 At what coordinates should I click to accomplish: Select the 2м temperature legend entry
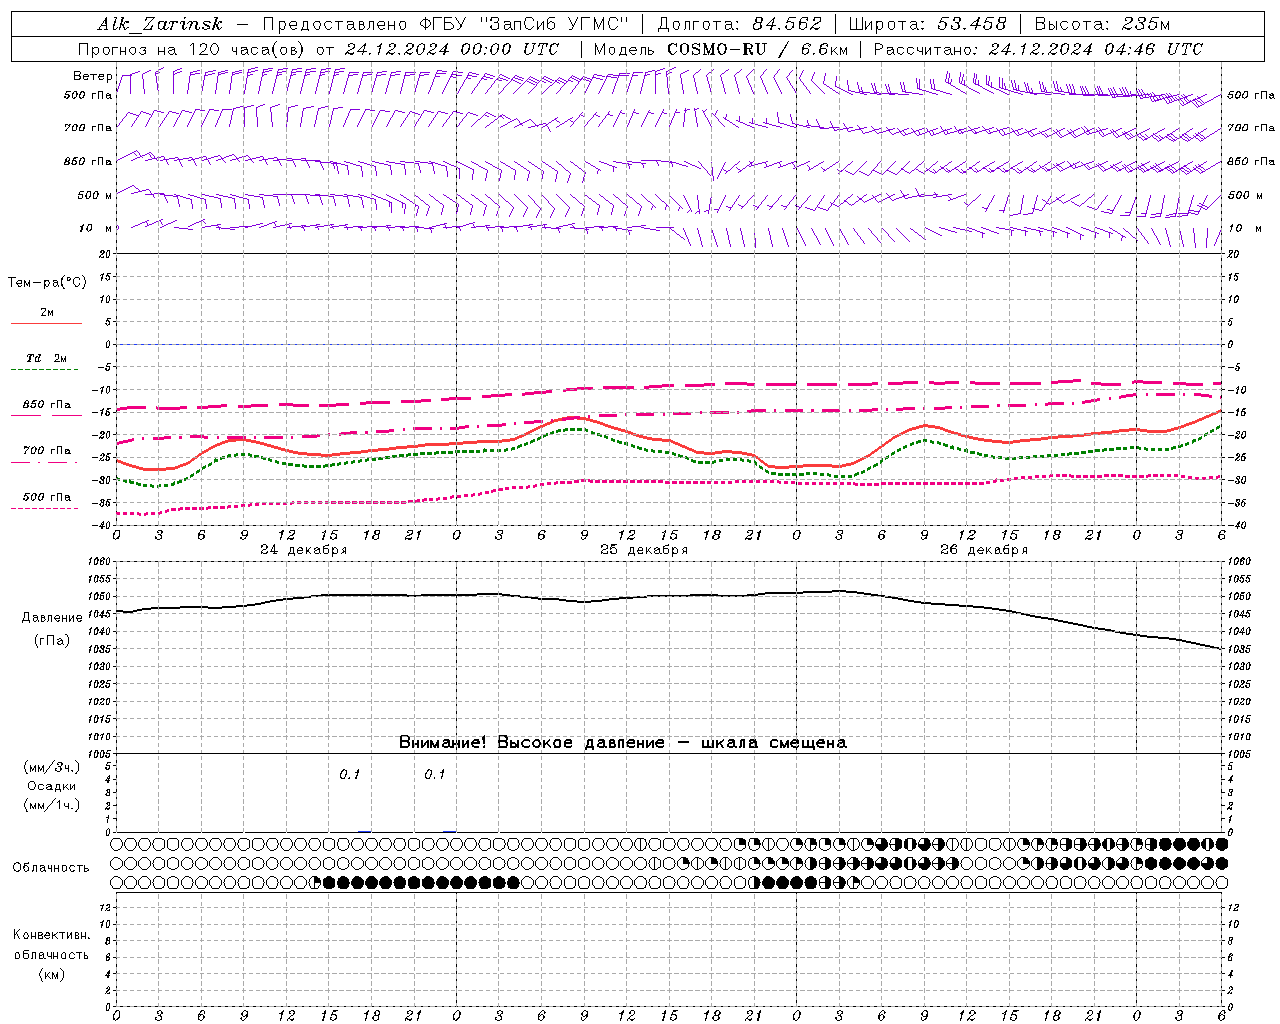pyautogui.click(x=47, y=313)
